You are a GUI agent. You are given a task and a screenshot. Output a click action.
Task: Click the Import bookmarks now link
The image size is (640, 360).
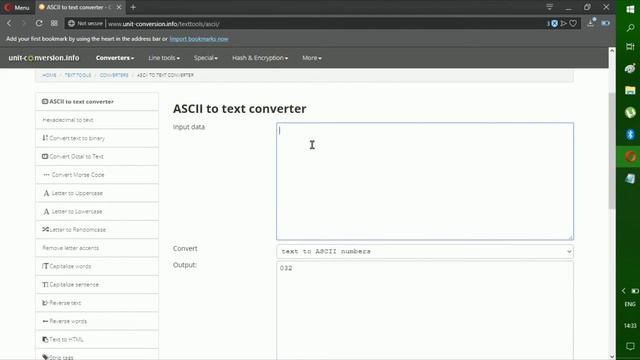click(x=199, y=39)
